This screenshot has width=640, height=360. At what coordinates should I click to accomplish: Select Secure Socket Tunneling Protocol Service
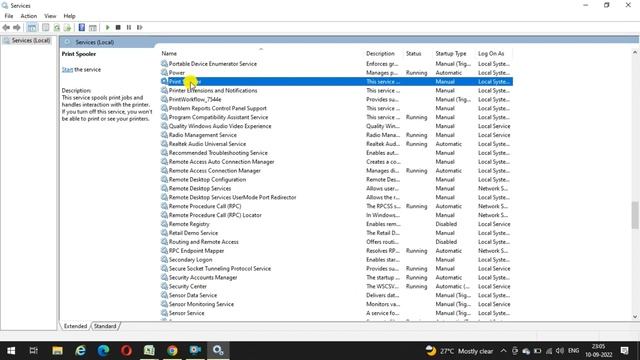220,269
